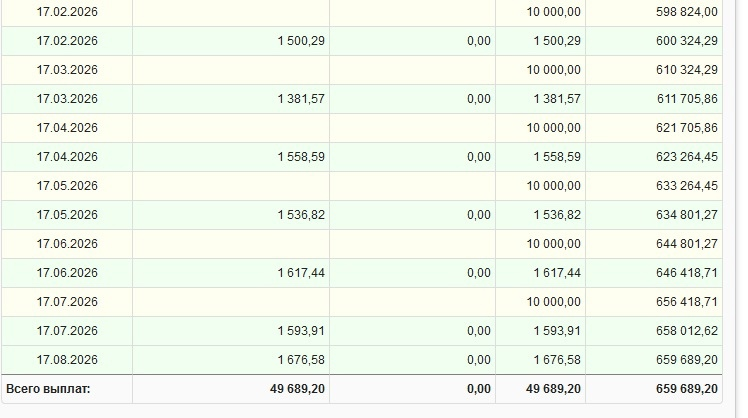Click the 17.08.2026 date cell

67,360
